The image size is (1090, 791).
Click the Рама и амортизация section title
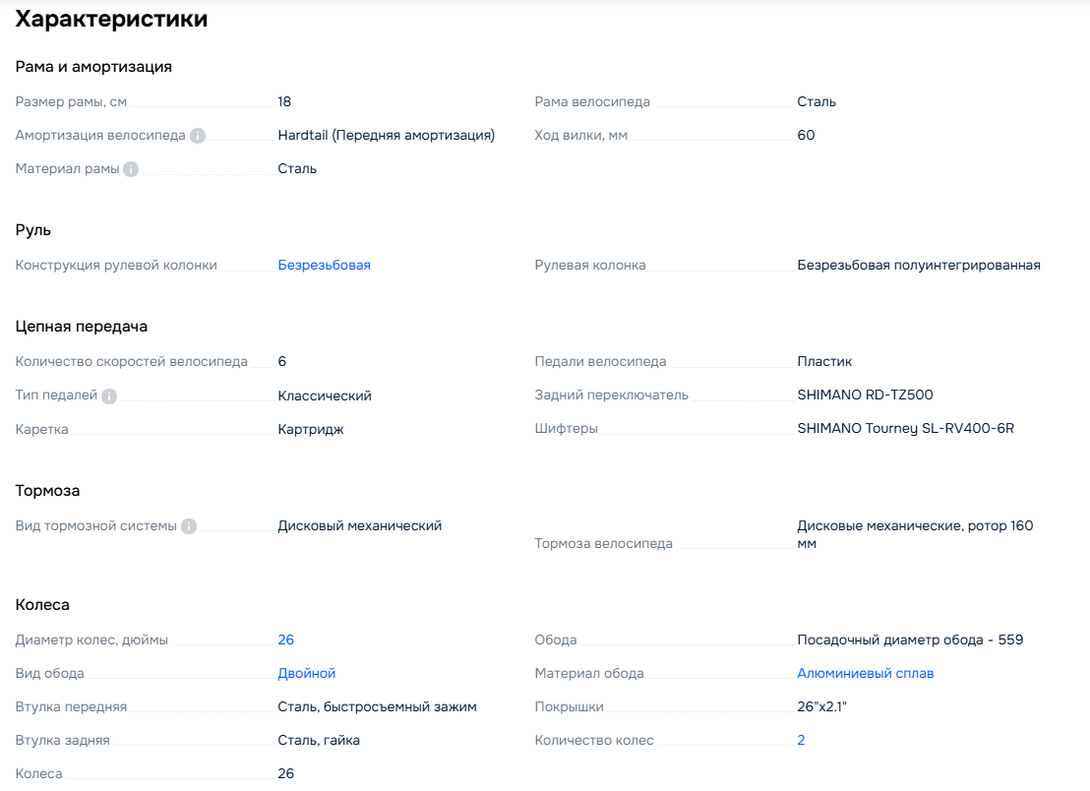pos(93,67)
